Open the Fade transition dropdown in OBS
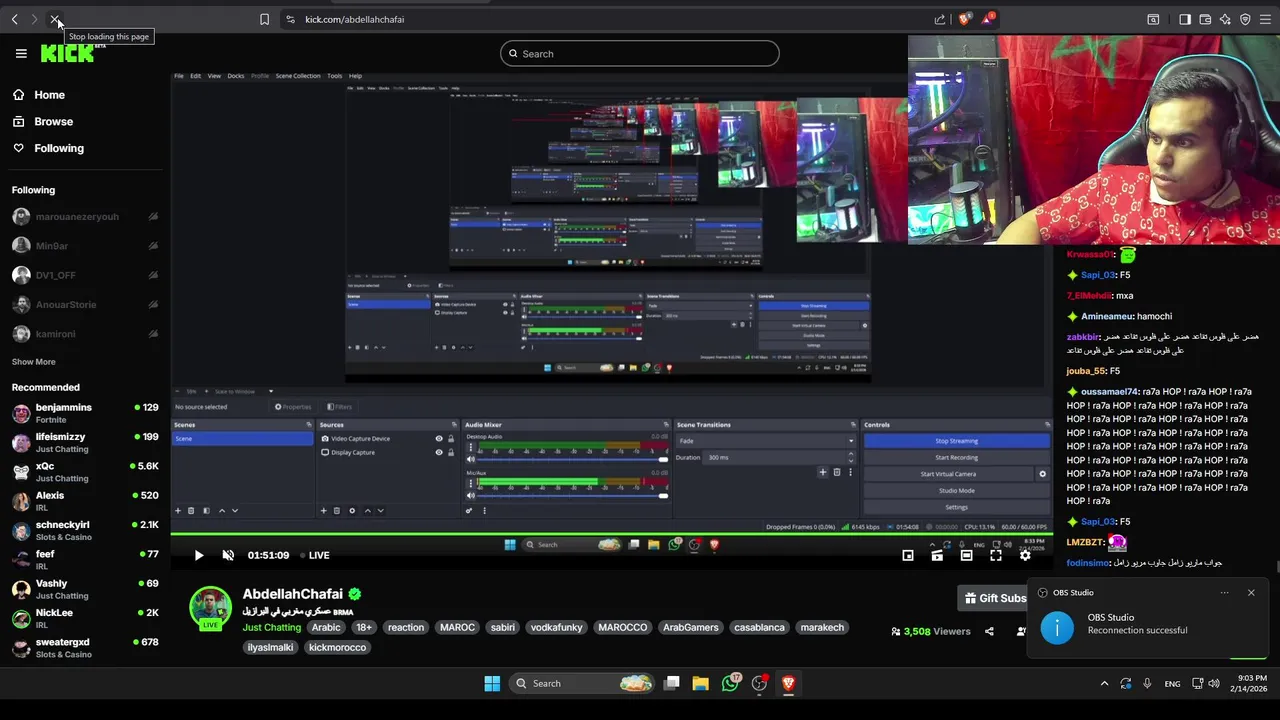Screen dimensions: 1280x720 coord(767,441)
